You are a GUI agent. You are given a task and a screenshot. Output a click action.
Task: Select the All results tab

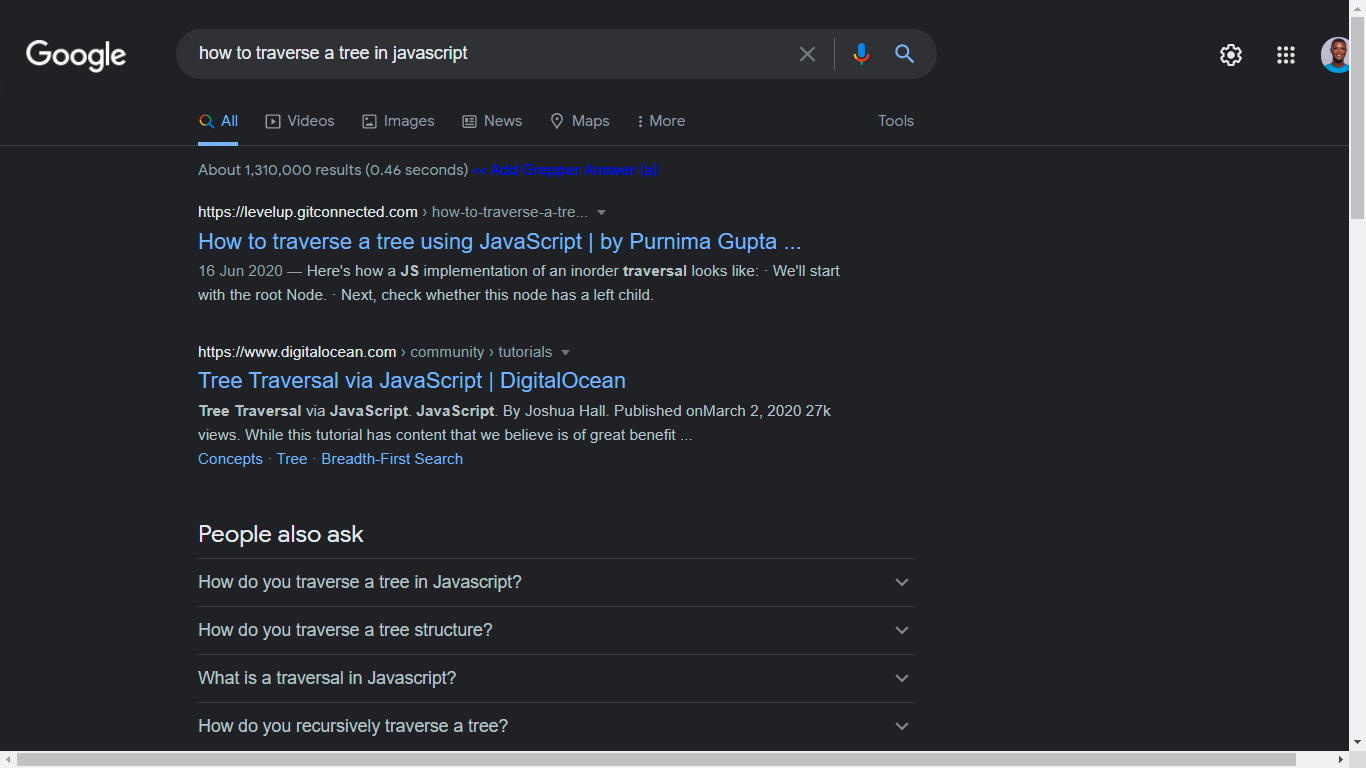click(x=218, y=121)
